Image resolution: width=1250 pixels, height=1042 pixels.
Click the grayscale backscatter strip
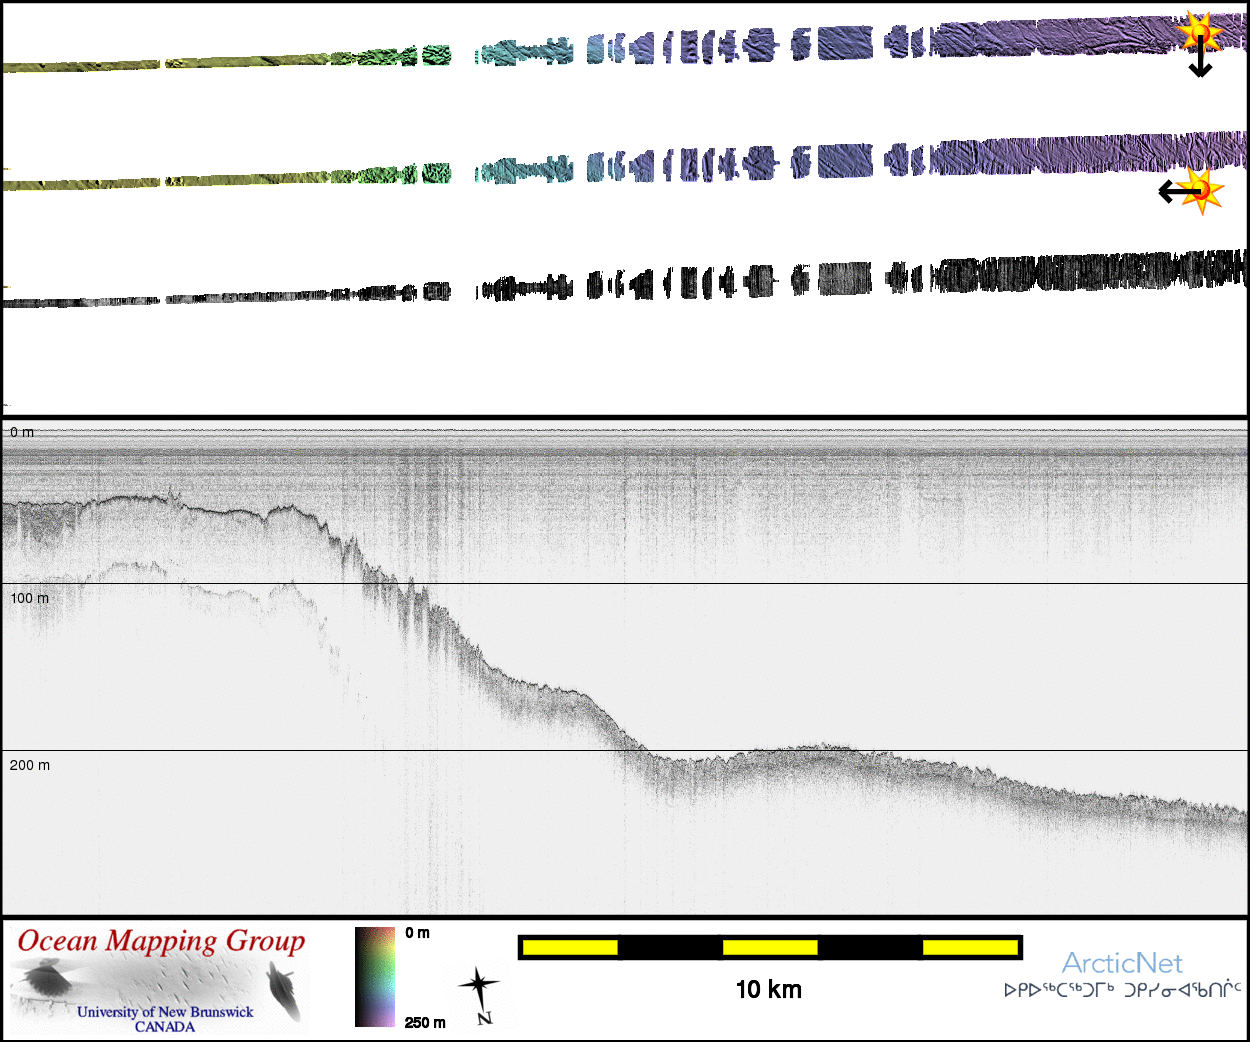tap(700, 282)
